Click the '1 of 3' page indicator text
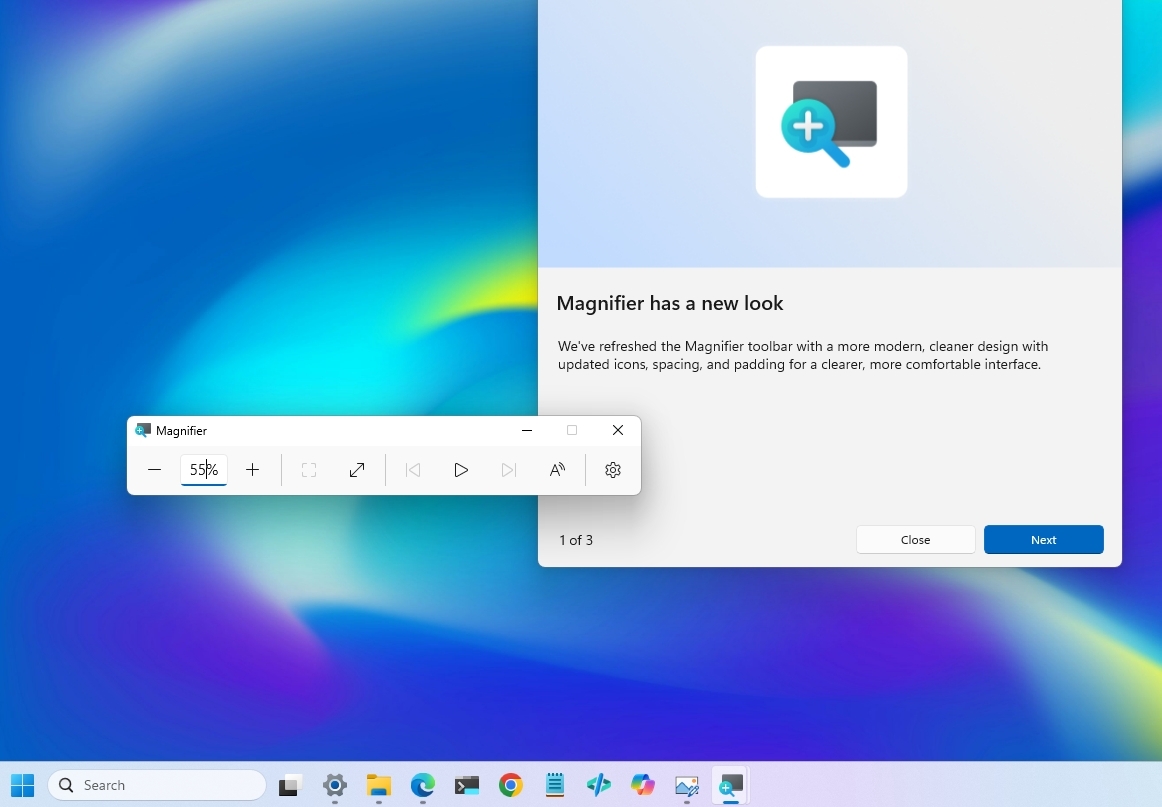 [x=576, y=540]
